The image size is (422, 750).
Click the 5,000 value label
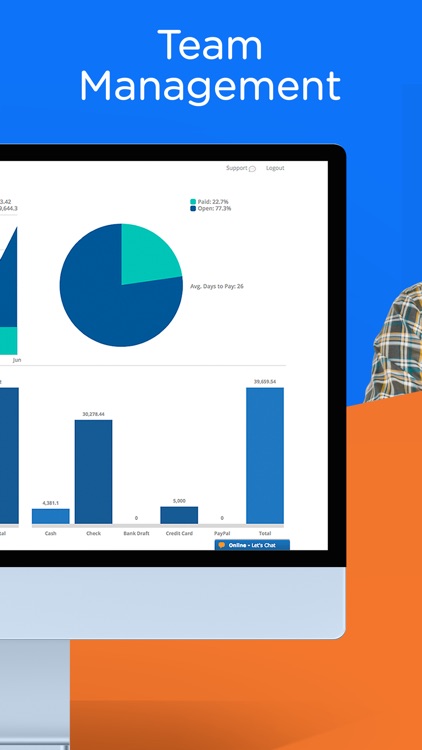pos(179,501)
